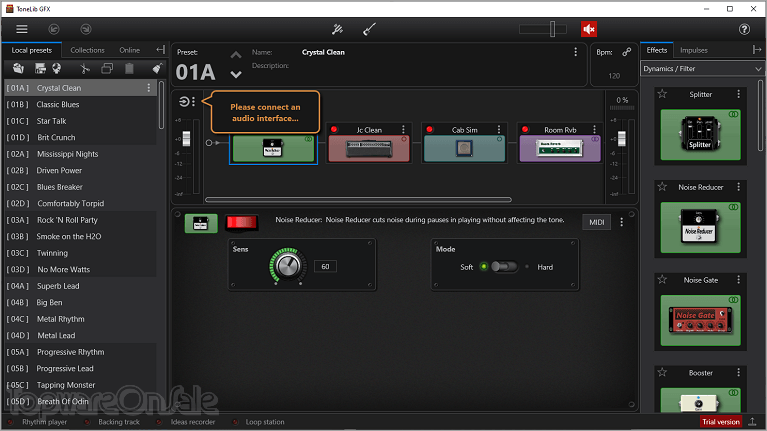Toggle the Backing track indicator
Viewport: 767px width, 431px height.
click(x=87, y=422)
